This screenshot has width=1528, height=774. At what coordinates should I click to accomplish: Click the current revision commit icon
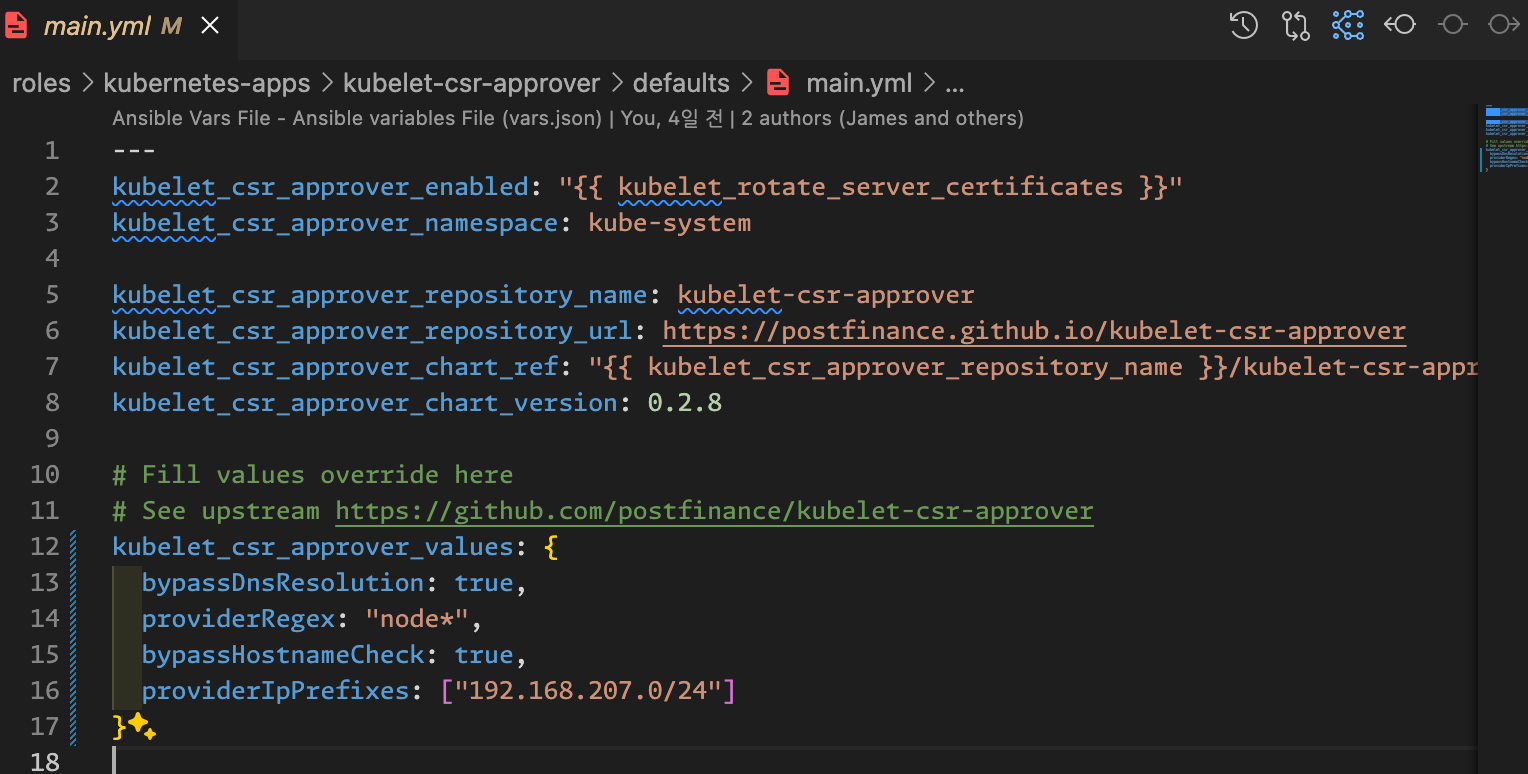click(x=1452, y=25)
